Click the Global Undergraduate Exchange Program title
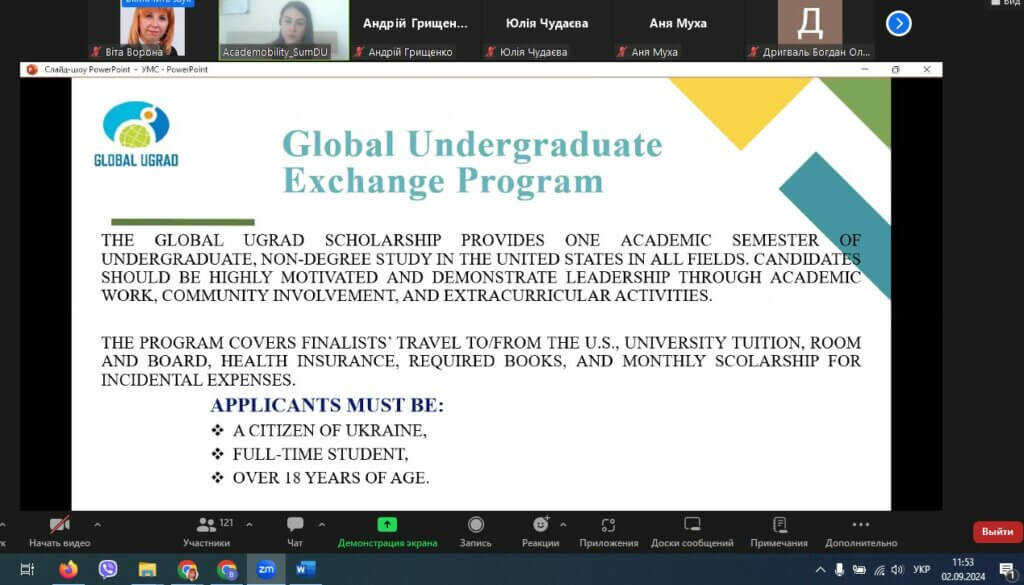Viewport: 1024px width, 585px height. 472,162
